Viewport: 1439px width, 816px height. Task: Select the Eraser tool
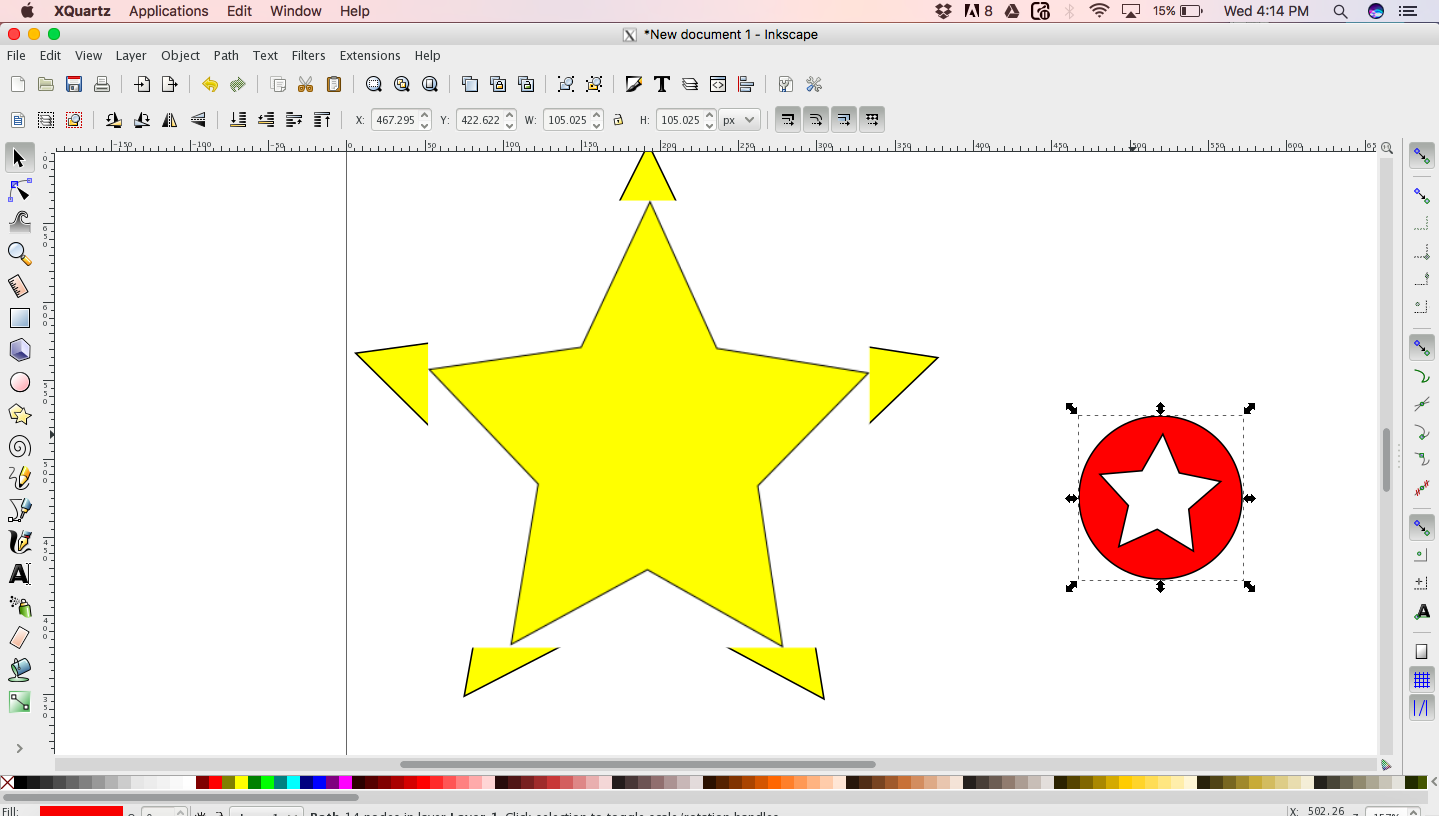click(x=19, y=638)
